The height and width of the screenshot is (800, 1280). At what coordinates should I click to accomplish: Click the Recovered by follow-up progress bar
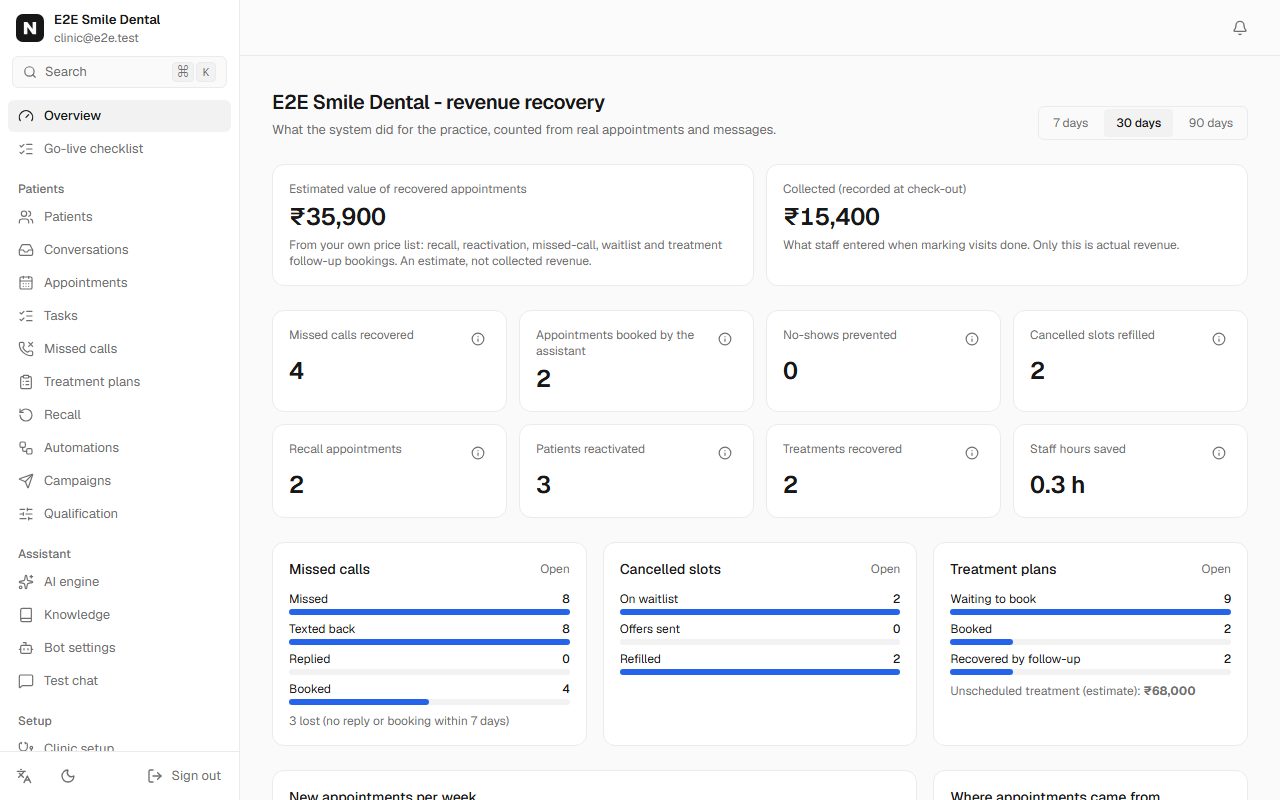pos(1090,672)
